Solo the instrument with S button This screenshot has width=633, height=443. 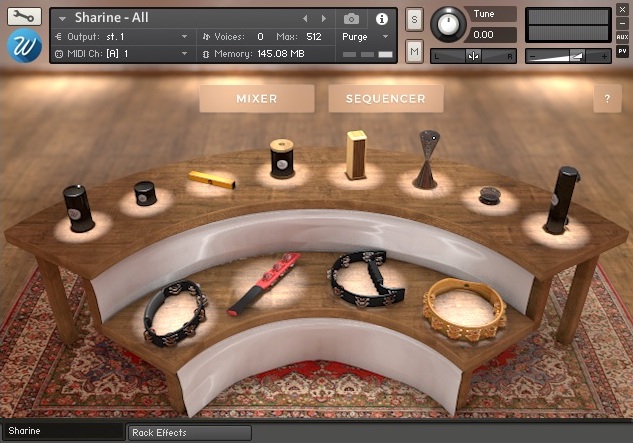click(414, 19)
